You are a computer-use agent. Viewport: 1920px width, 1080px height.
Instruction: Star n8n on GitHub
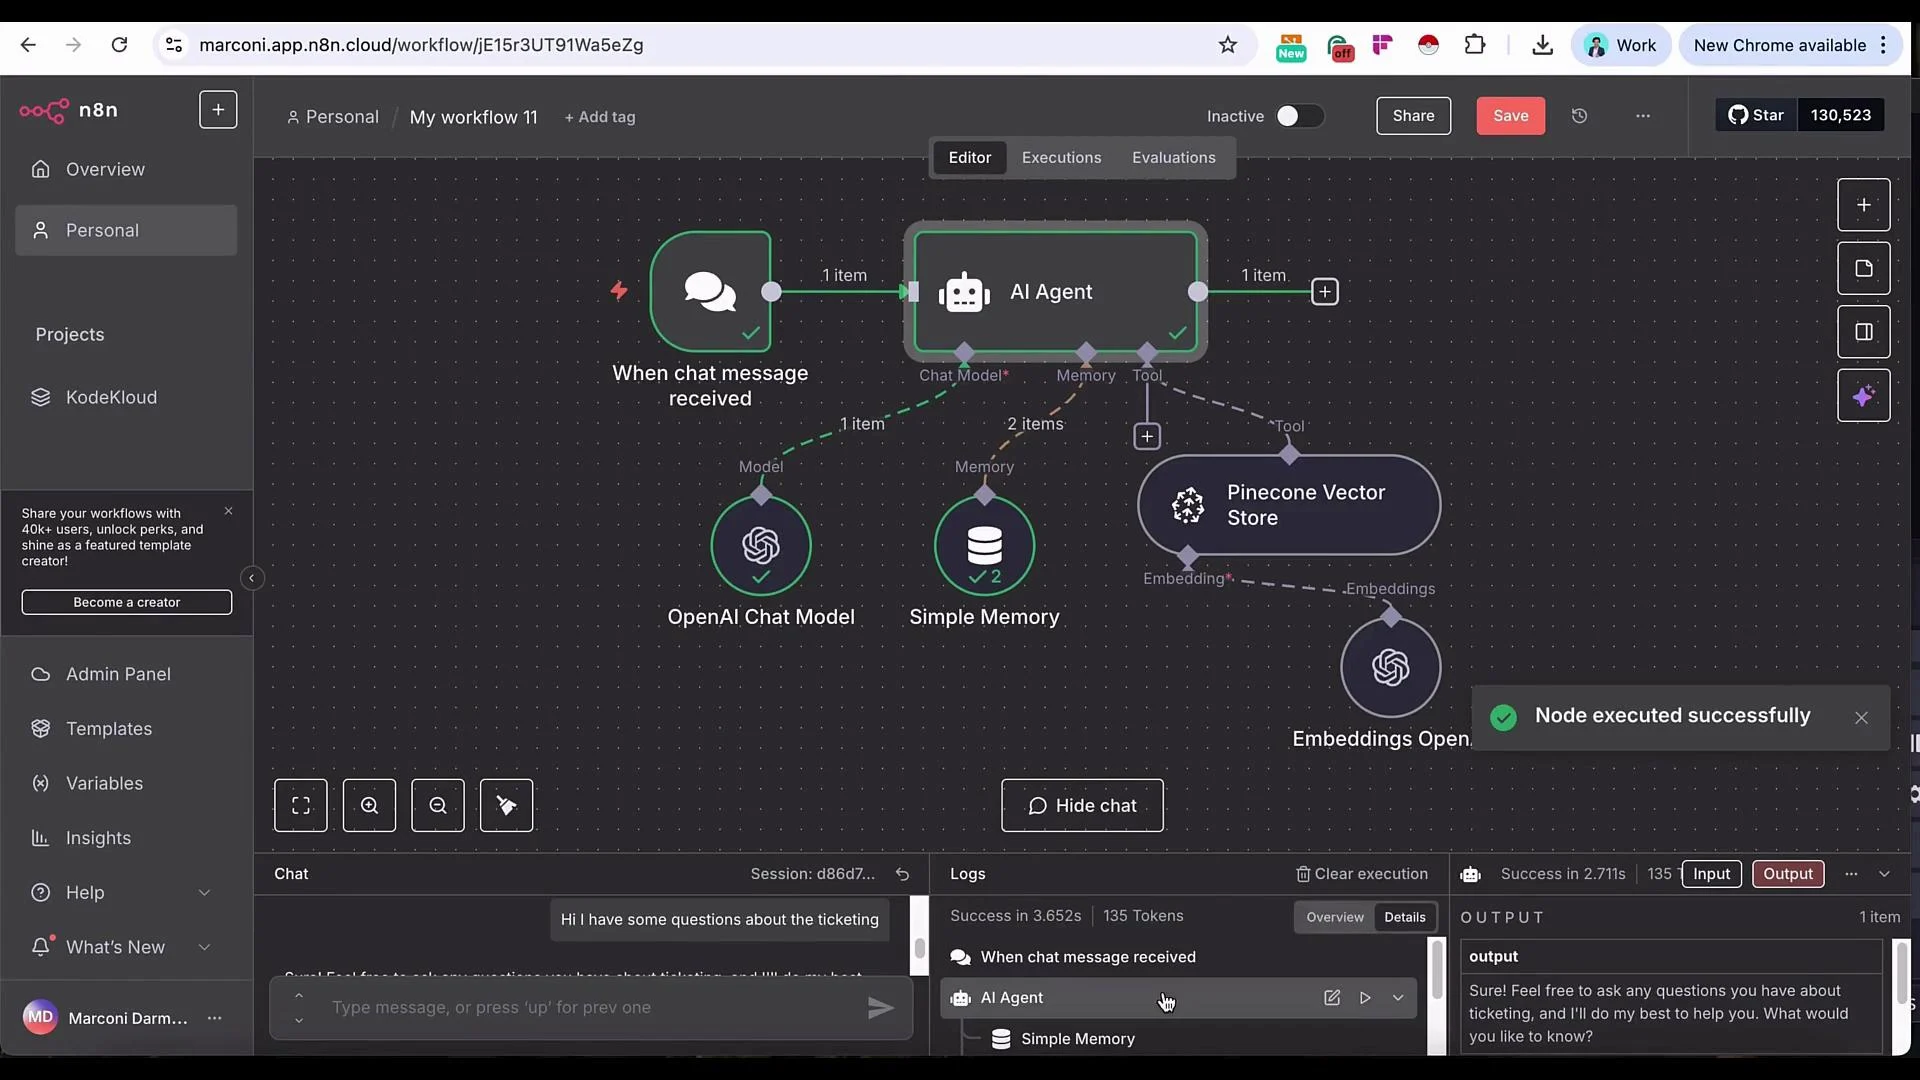(x=1756, y=115)
